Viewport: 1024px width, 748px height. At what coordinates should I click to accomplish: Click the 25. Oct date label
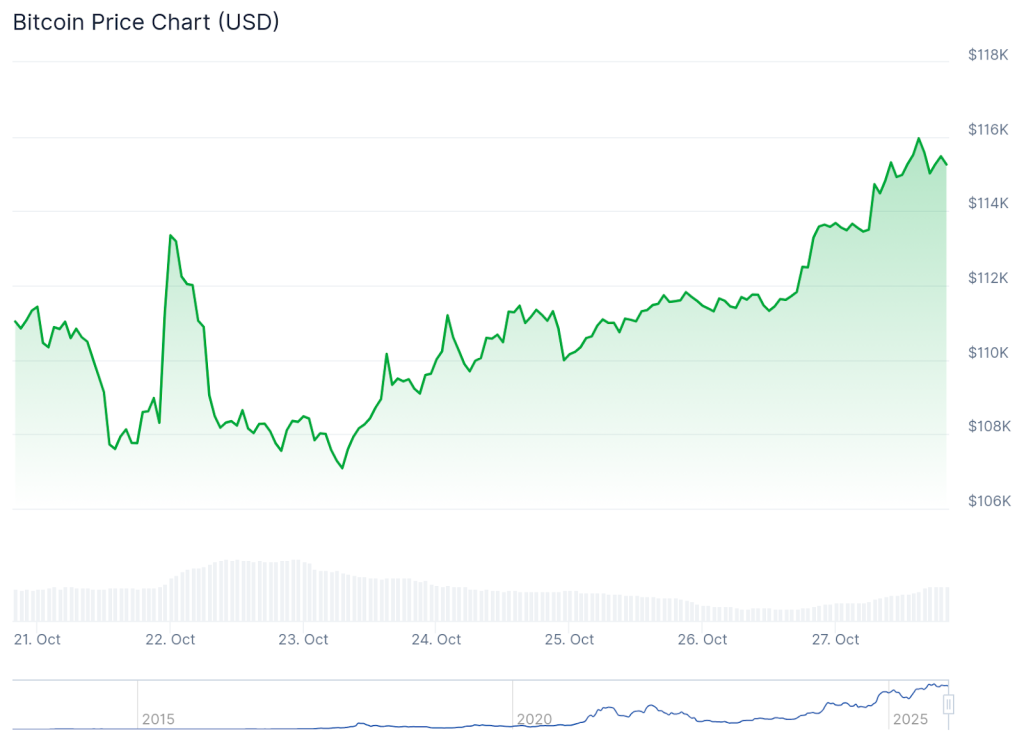[569, 639]
